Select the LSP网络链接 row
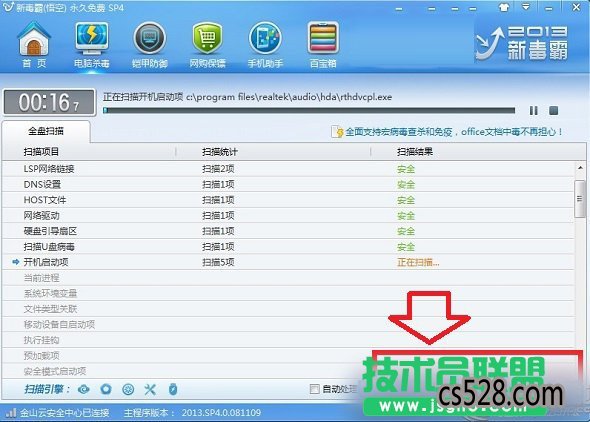Screen dimensions: 590x422 pos(288,169)
